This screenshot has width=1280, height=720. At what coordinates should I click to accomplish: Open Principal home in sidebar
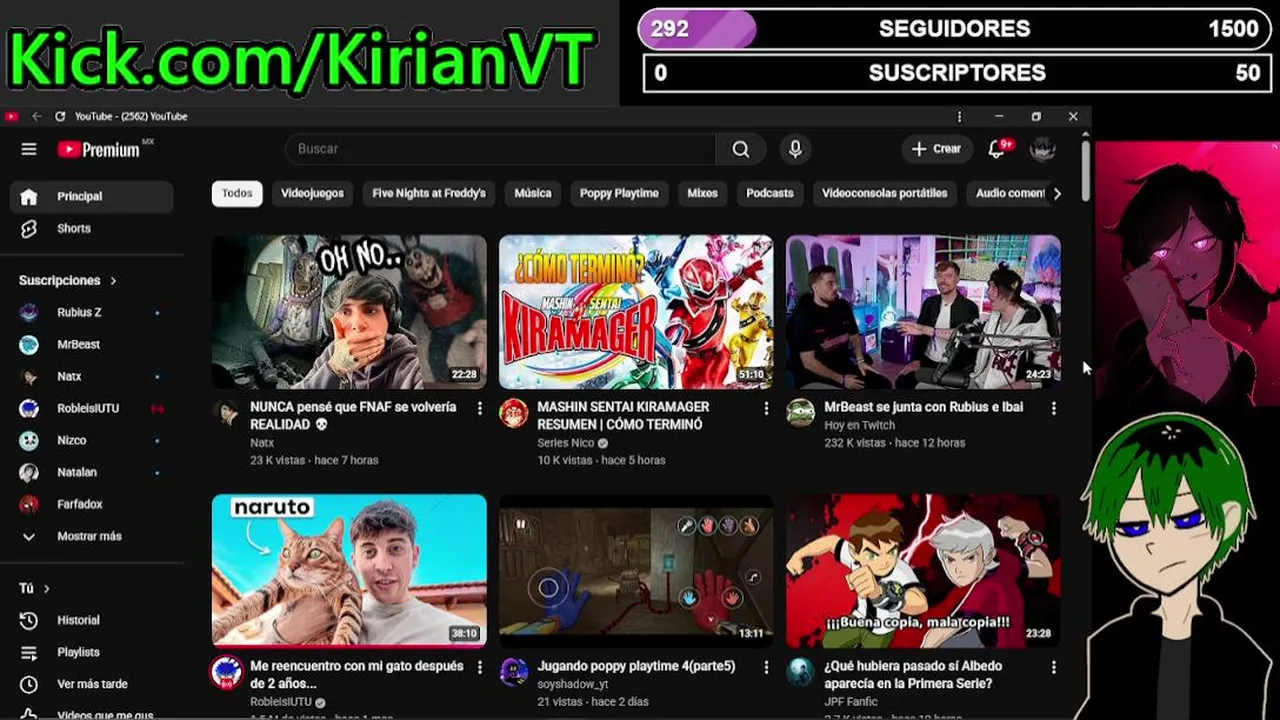[92, 196]
